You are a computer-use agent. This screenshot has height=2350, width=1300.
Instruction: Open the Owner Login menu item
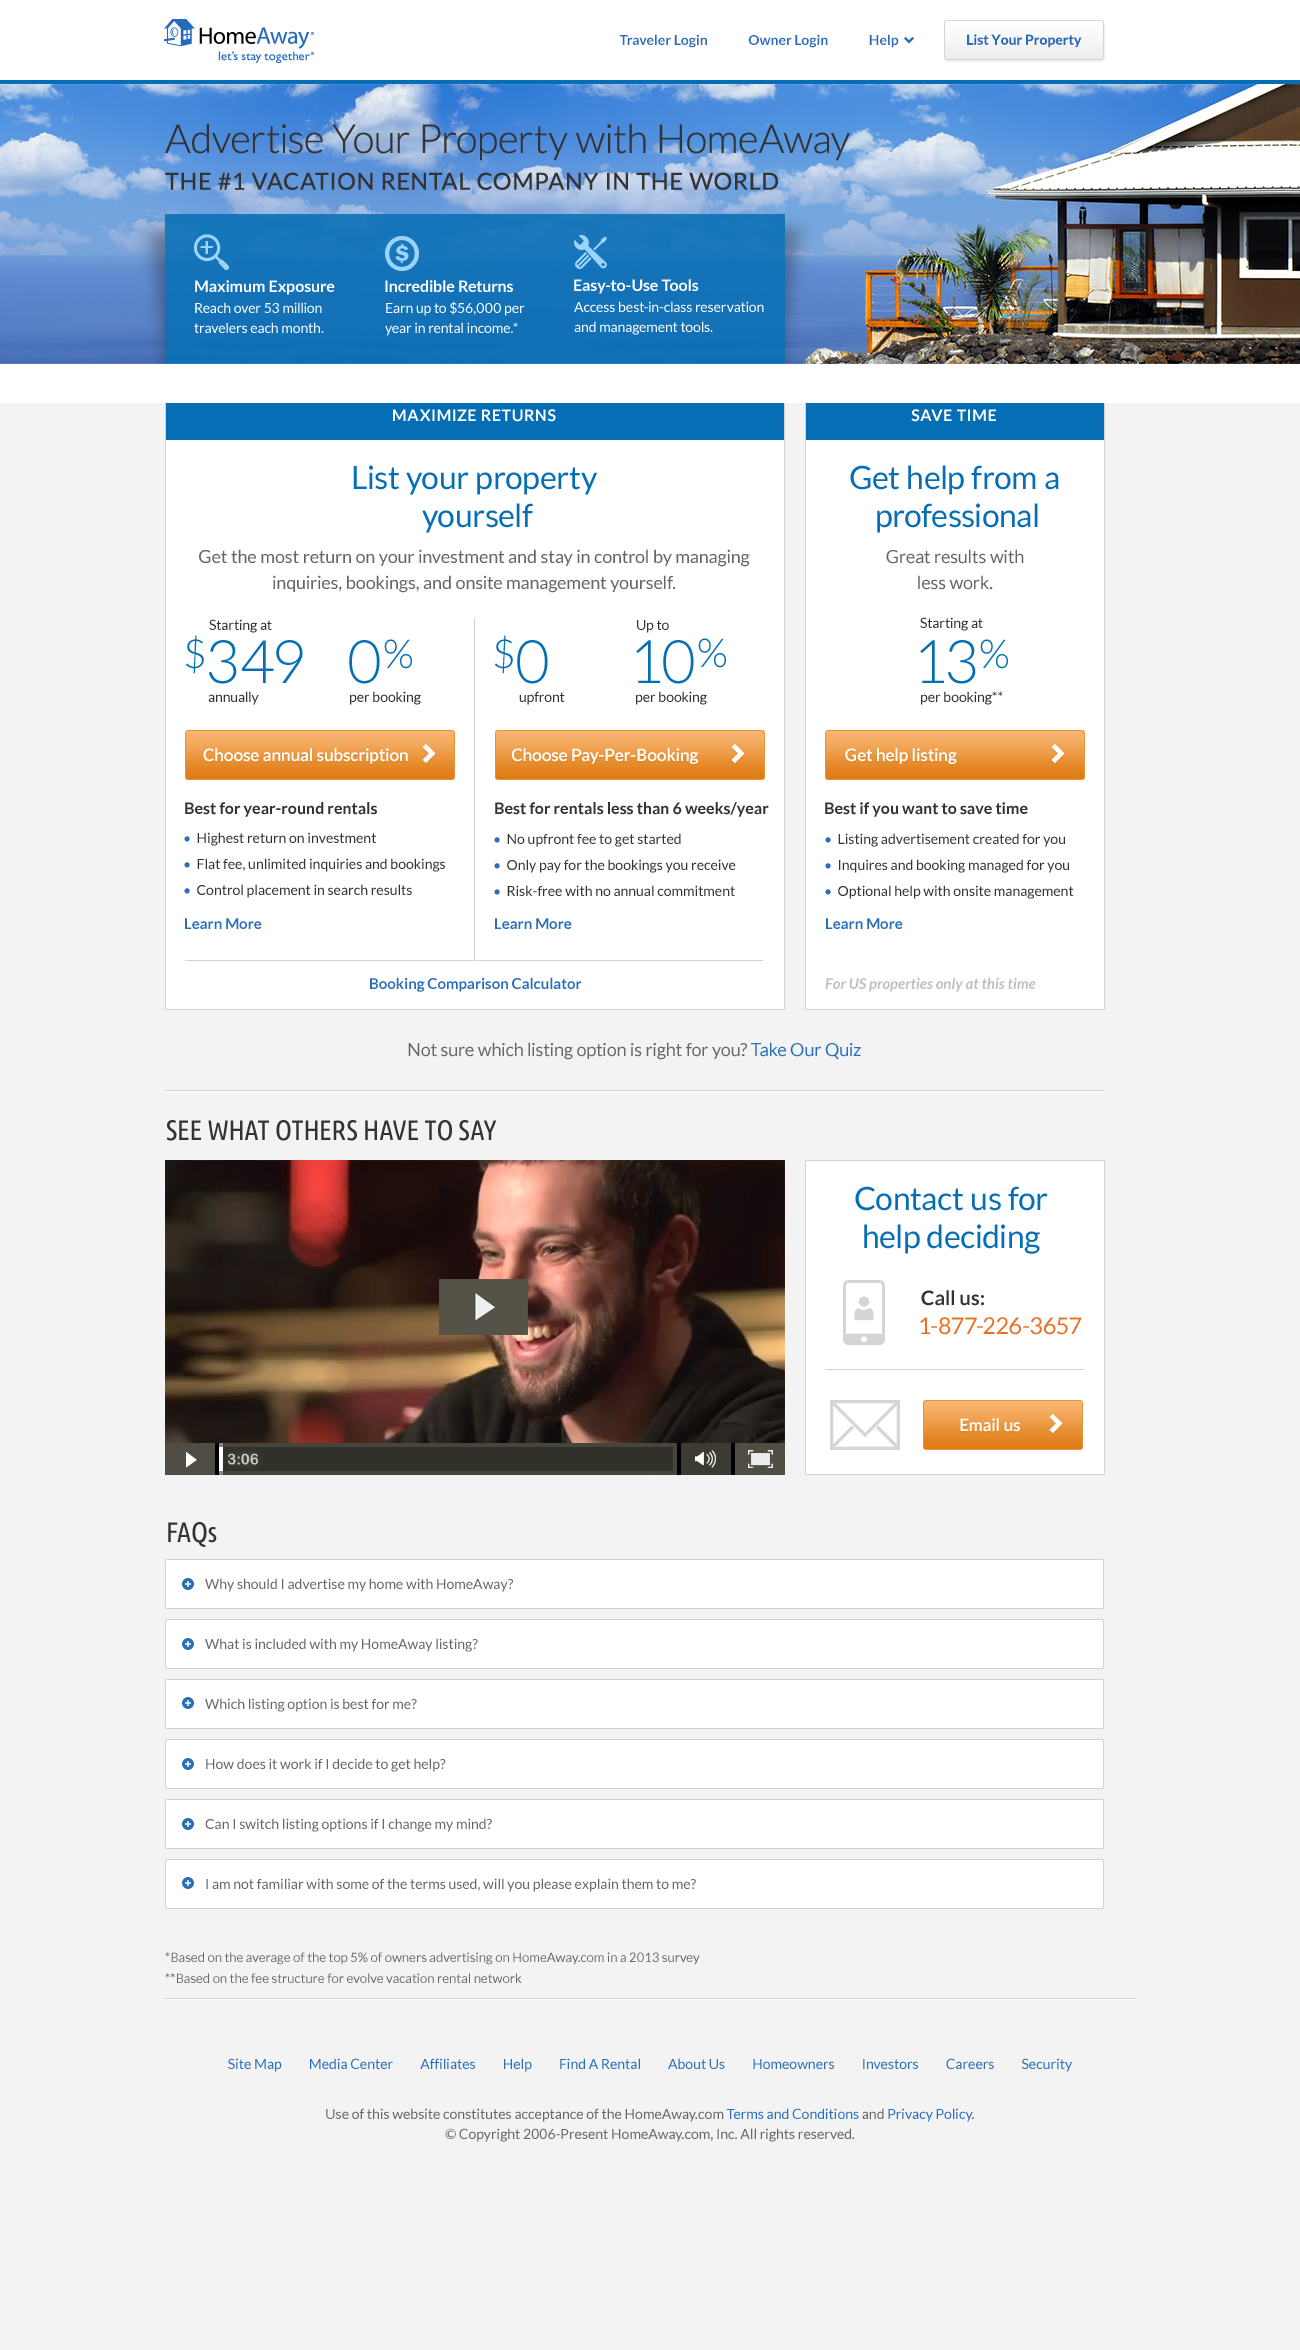(x=788, y=40)
